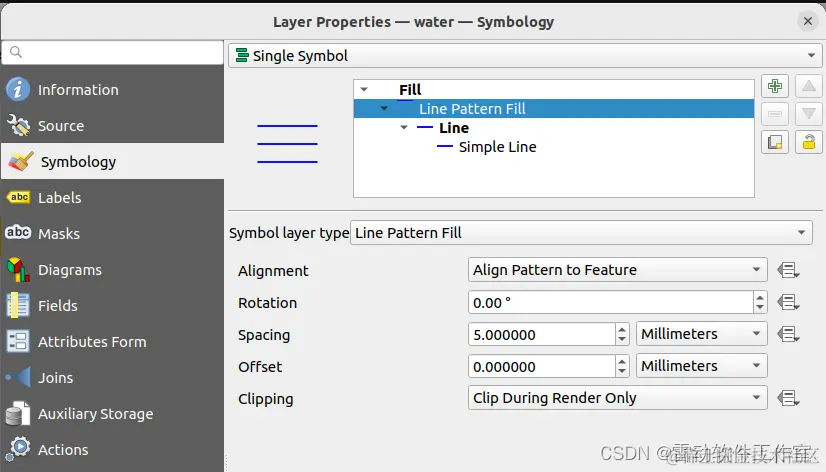Viewport: 826px width, 472px height.
Task: Toggle the lock symbol layer padlock button
Action: (x=809, y=142)
